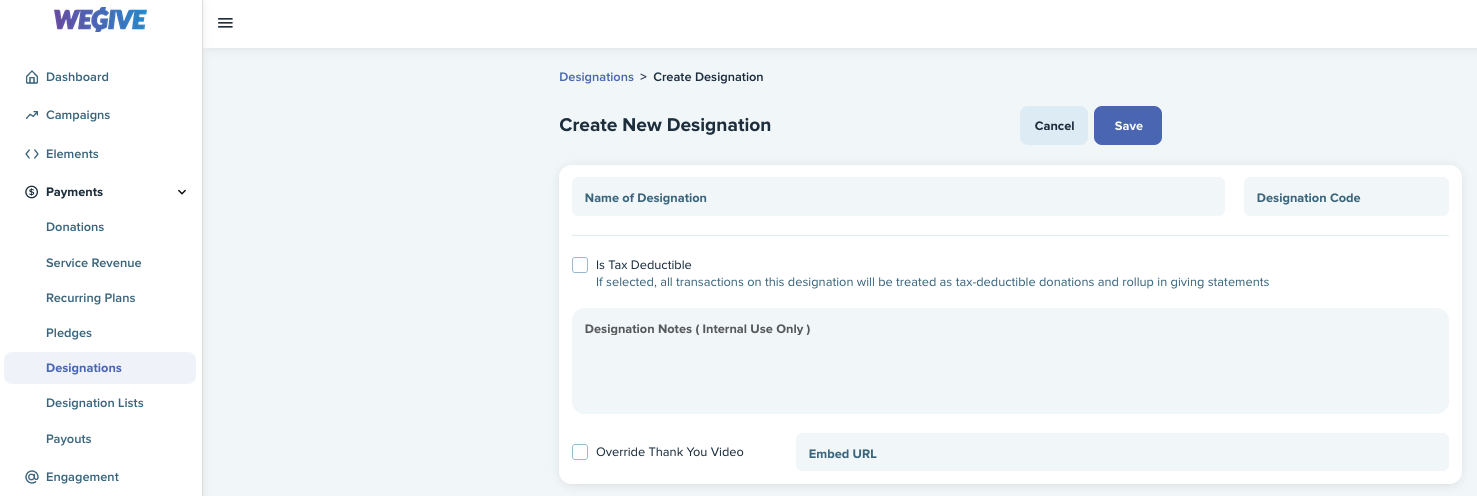Click the Dashboard home icon

click(32, 77)
